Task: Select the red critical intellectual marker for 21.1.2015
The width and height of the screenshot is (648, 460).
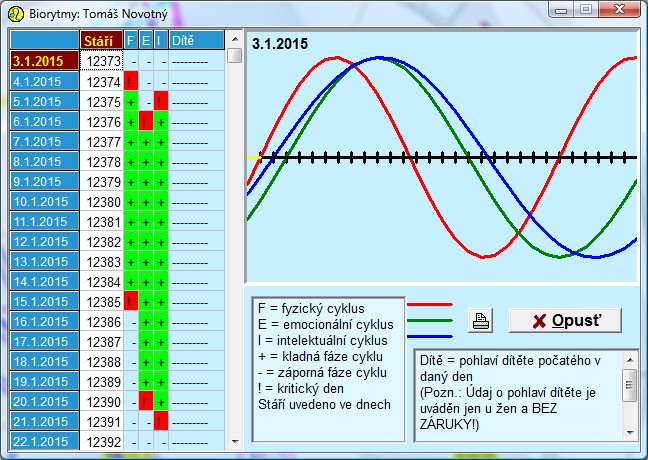Action: (160, 422)
